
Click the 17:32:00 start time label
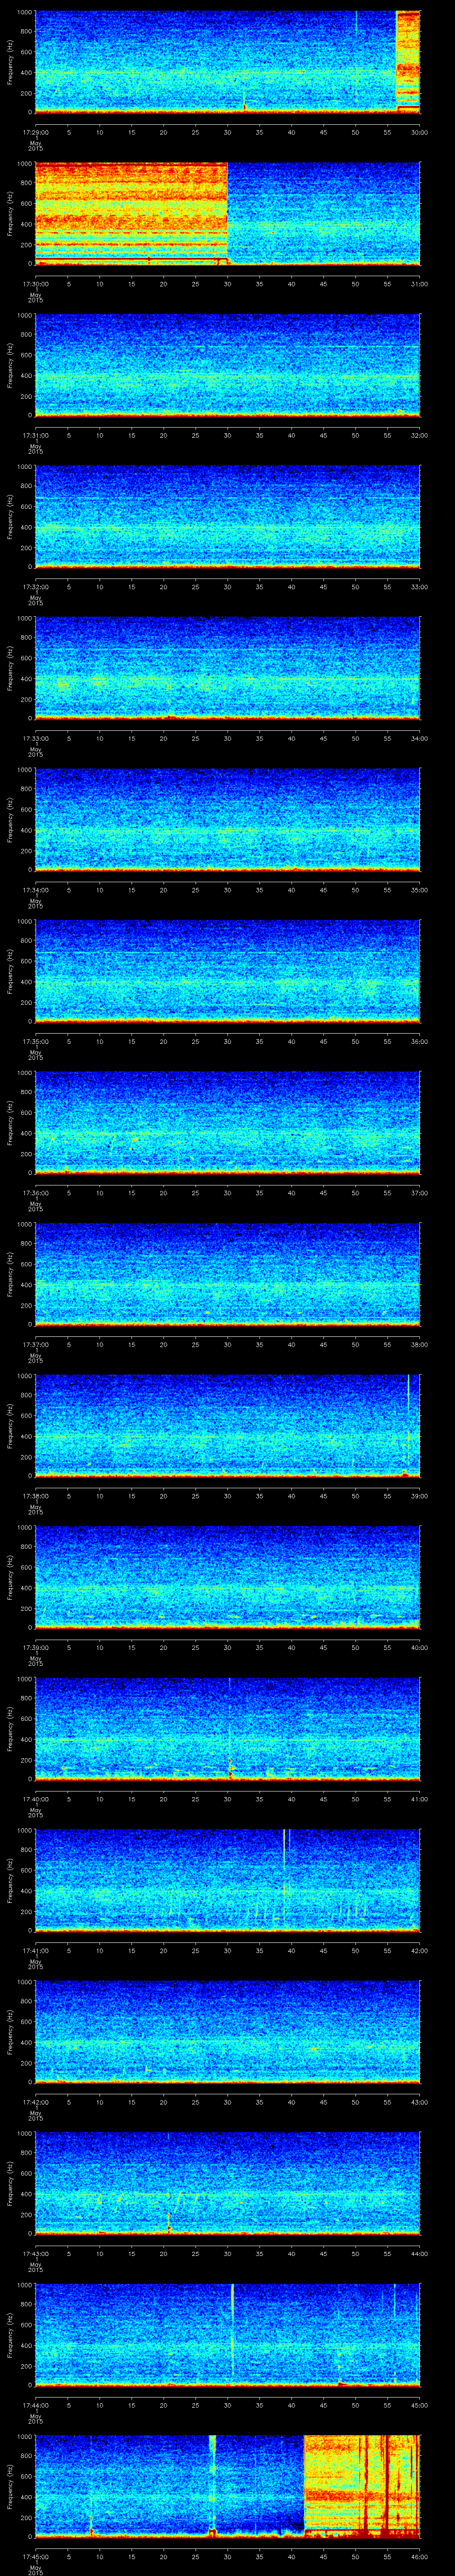point(35,586)
